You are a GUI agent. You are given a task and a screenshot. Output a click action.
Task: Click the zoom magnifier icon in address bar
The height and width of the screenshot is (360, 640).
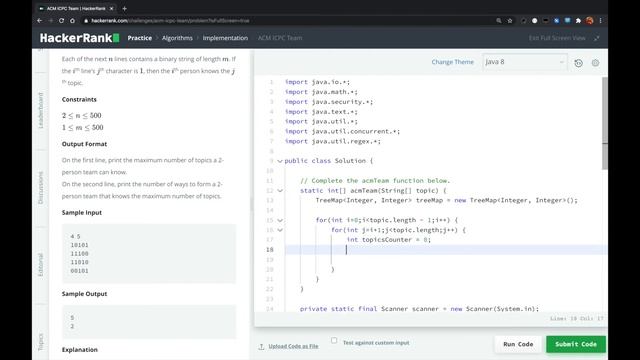(x=499, y=20)
